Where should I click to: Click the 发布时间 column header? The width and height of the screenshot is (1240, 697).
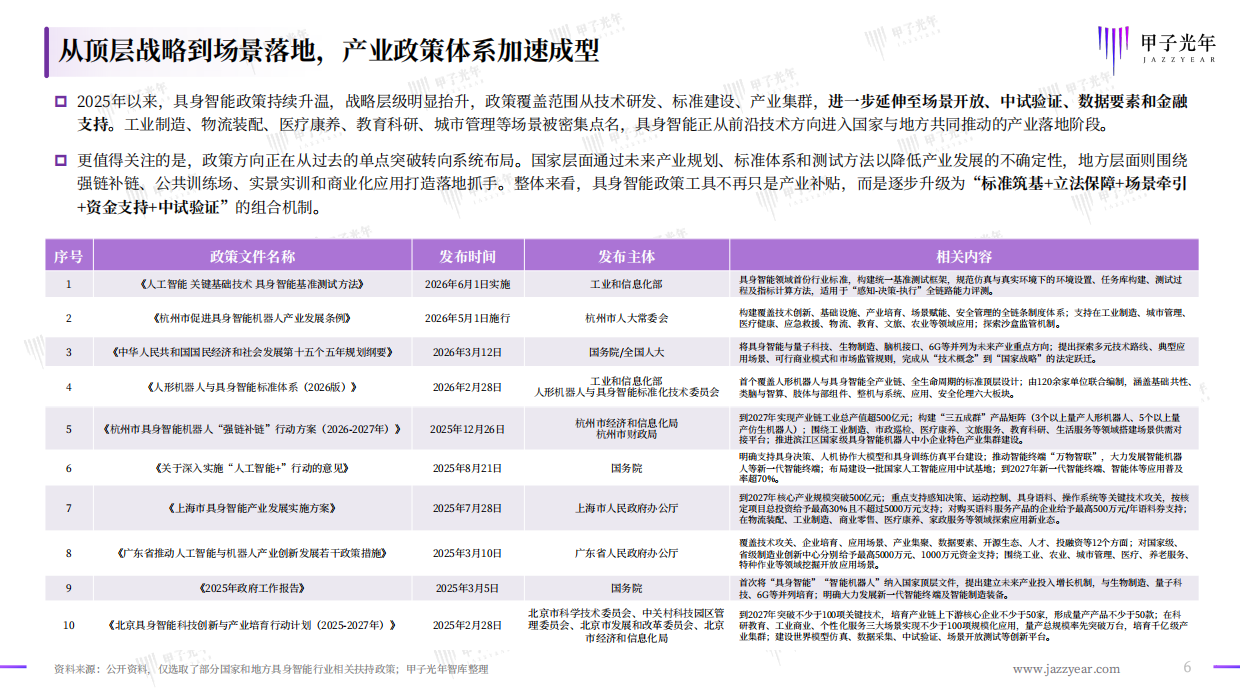pyautogui.click(x=467, y=256)
